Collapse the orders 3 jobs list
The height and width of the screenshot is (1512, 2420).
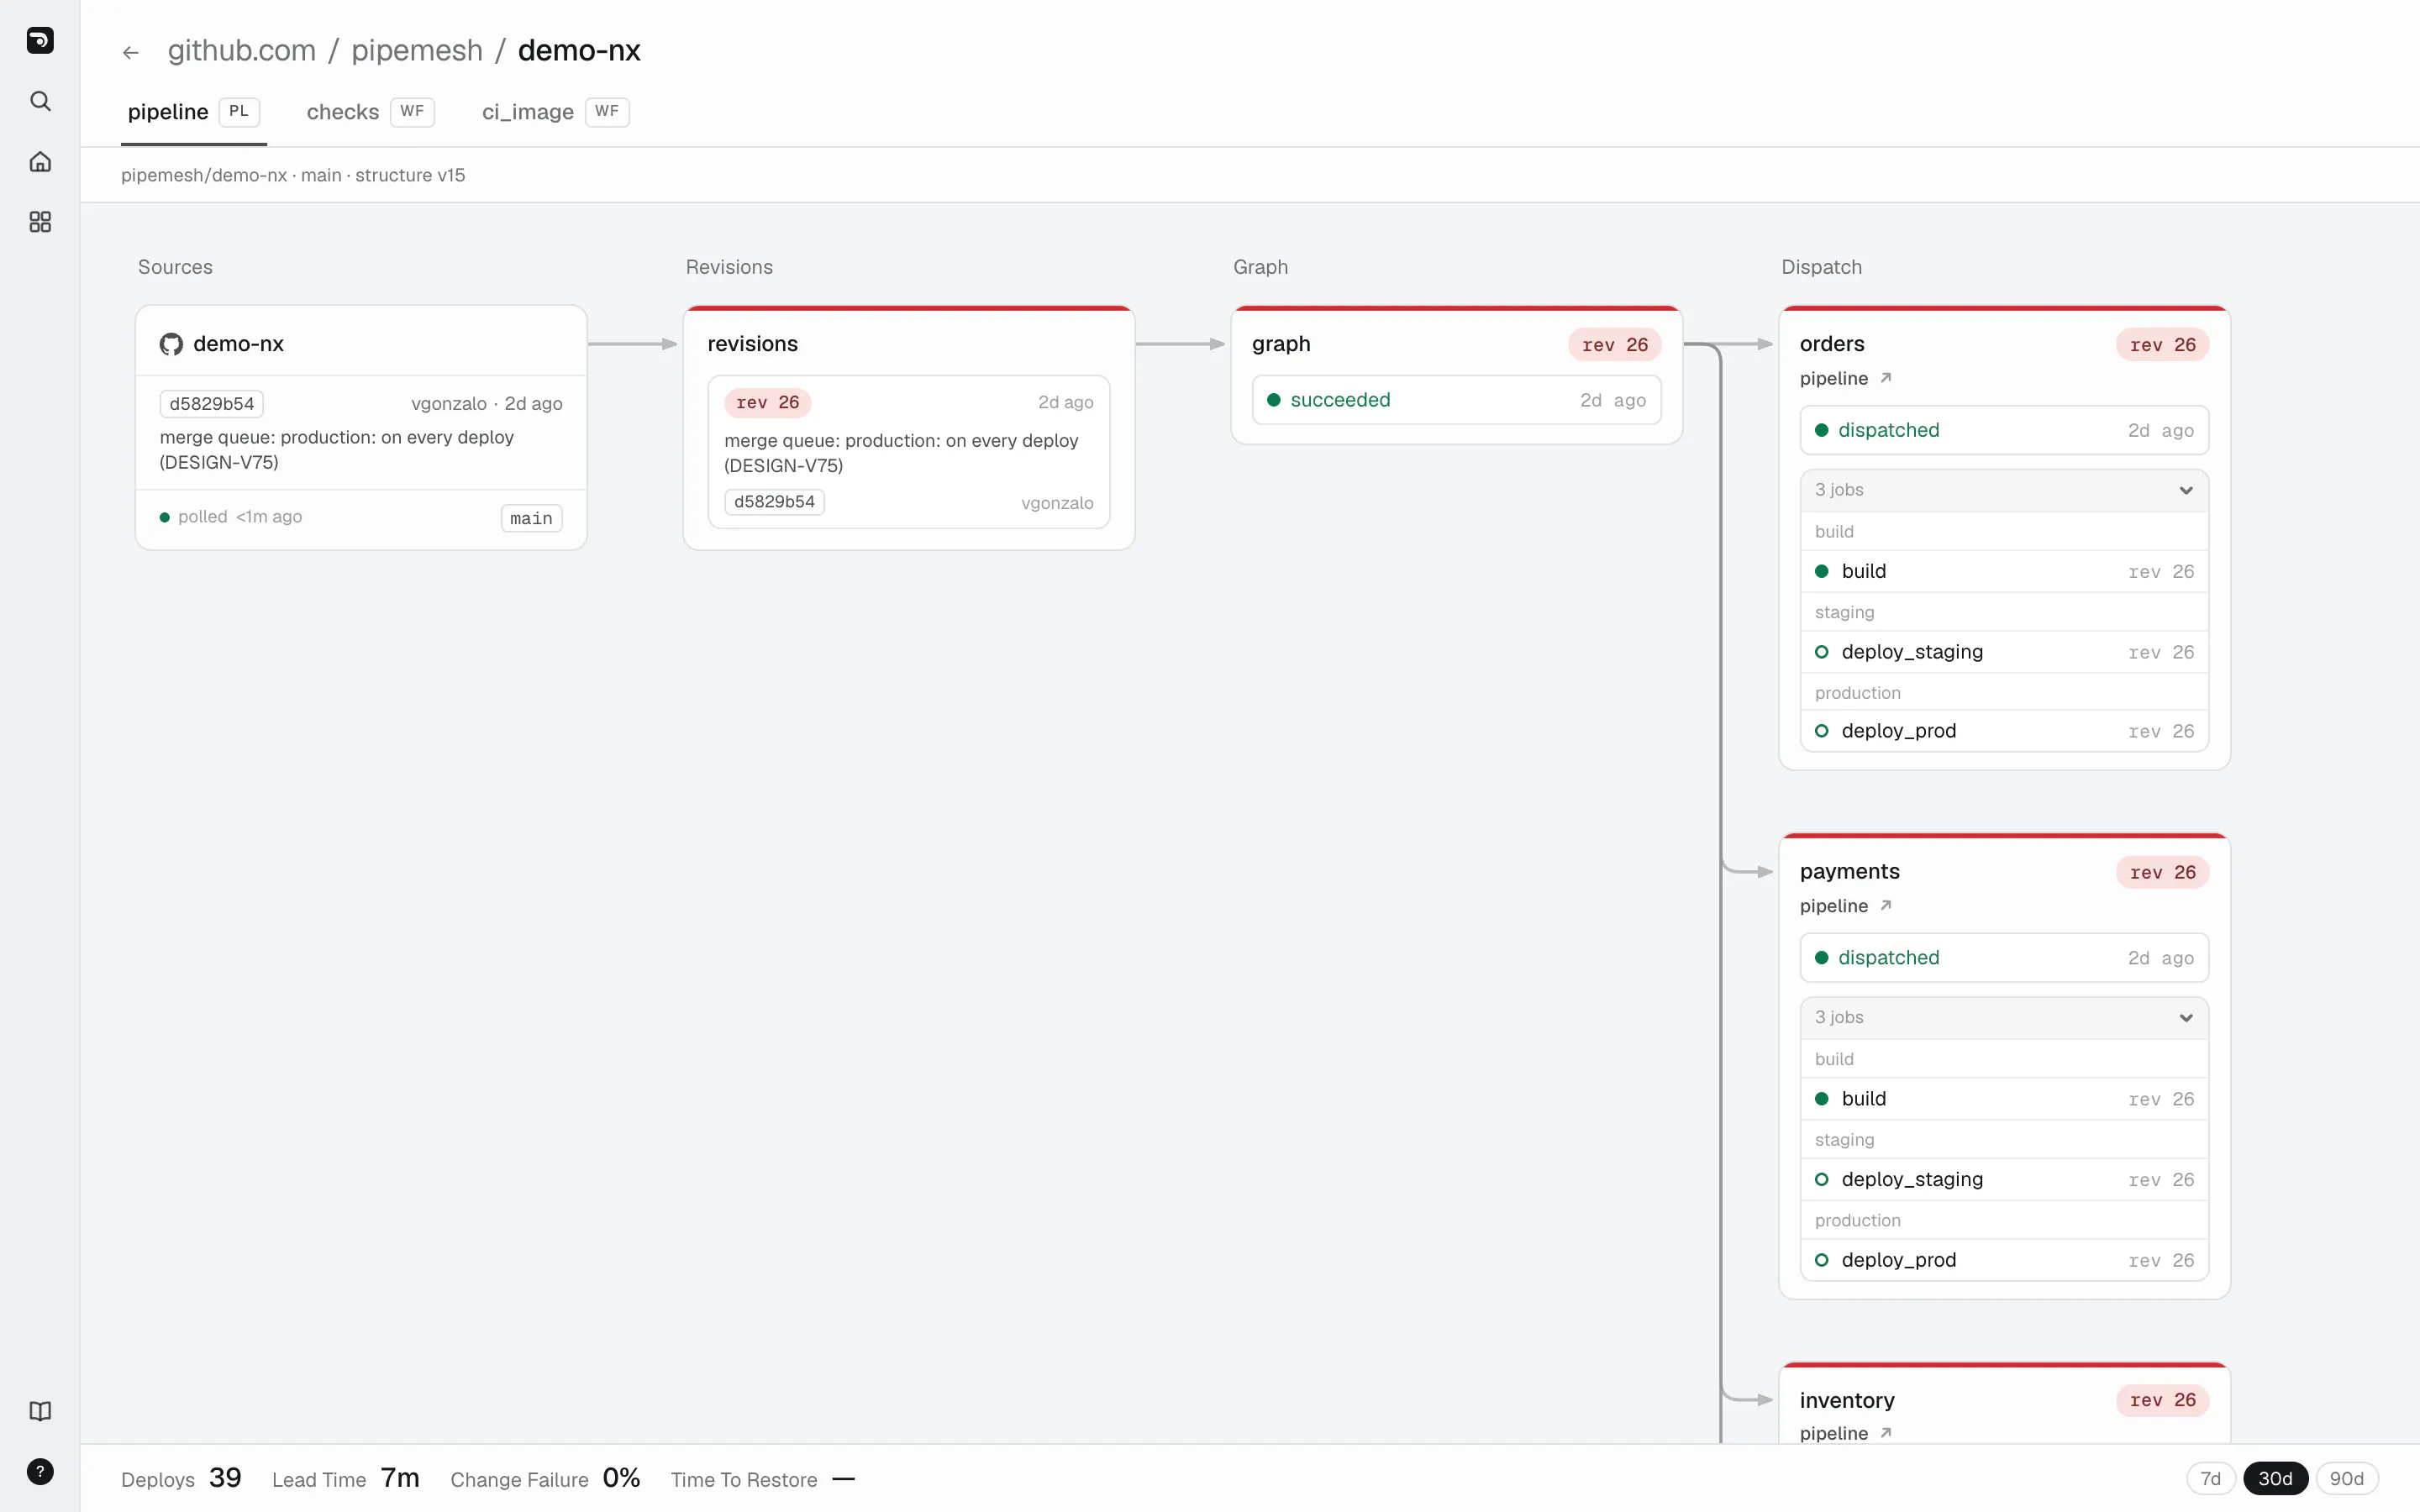click(2004, 490)
